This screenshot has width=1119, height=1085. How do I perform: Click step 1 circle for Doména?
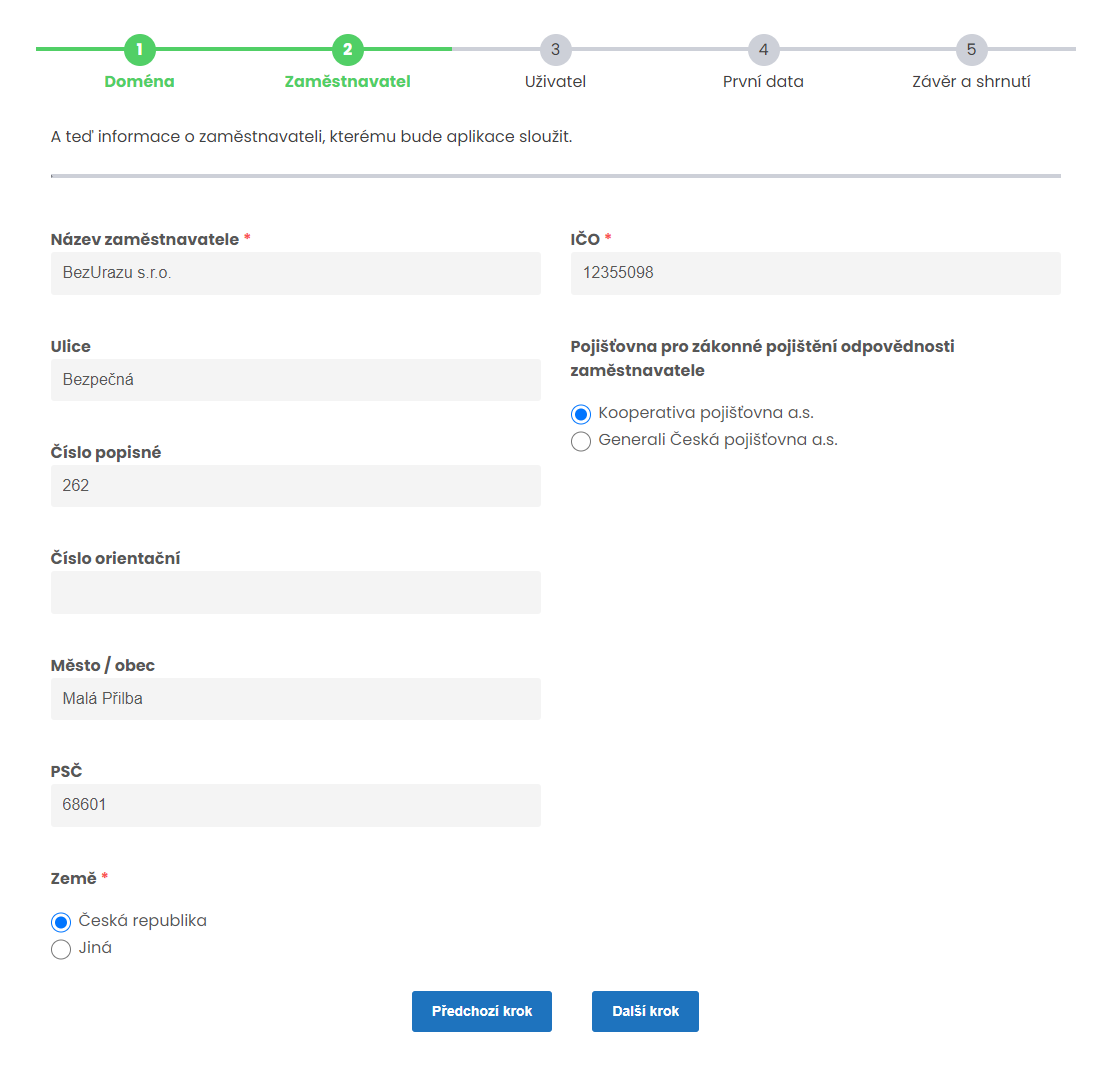[x=140, y=49]
